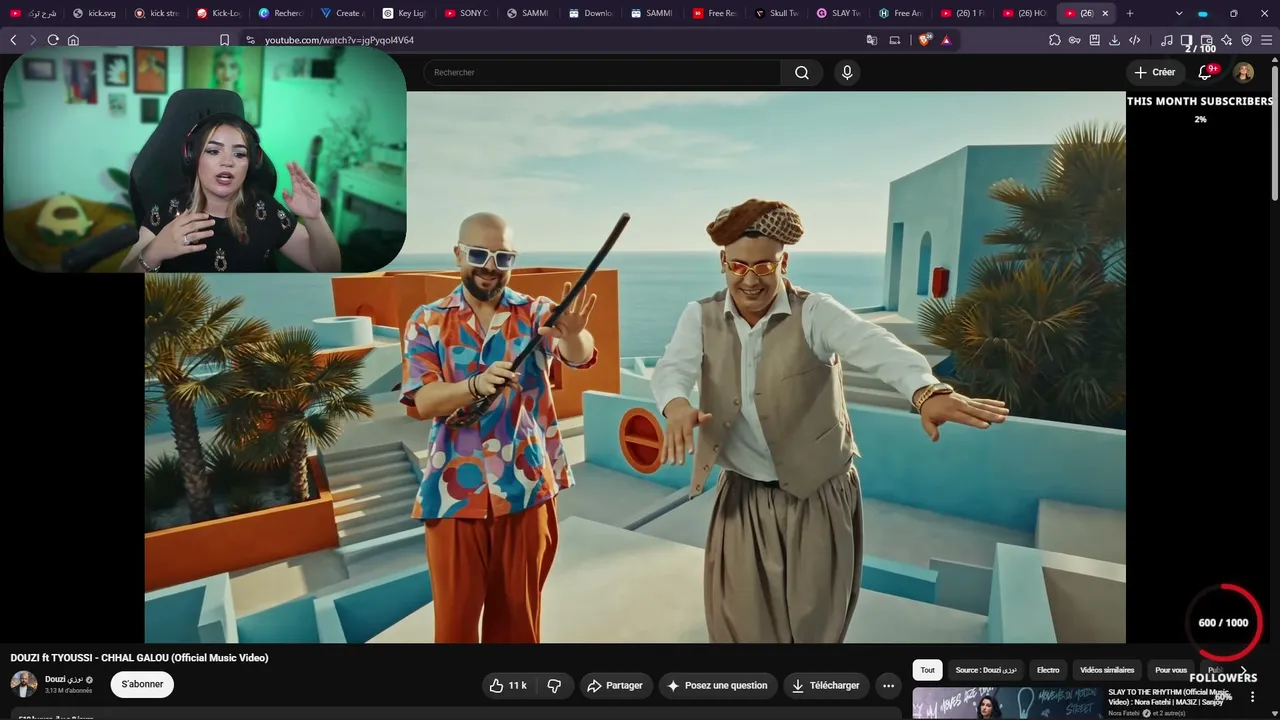
Task: Like the video showing 11 k
Action: [x=508, y=685]
